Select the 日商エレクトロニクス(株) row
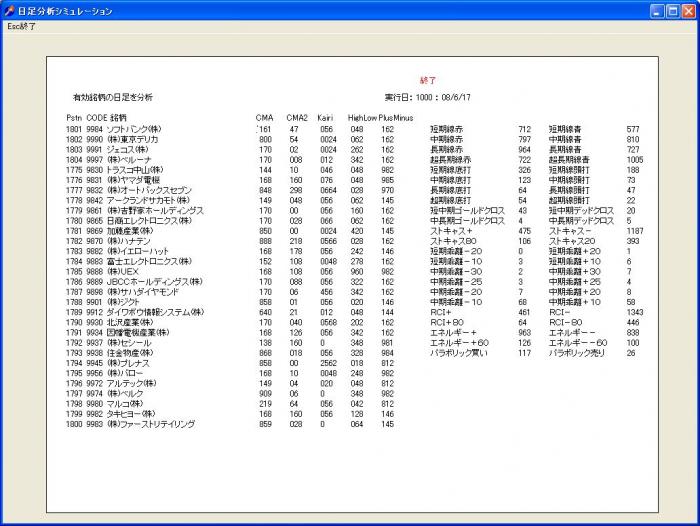 coord(230,221)
